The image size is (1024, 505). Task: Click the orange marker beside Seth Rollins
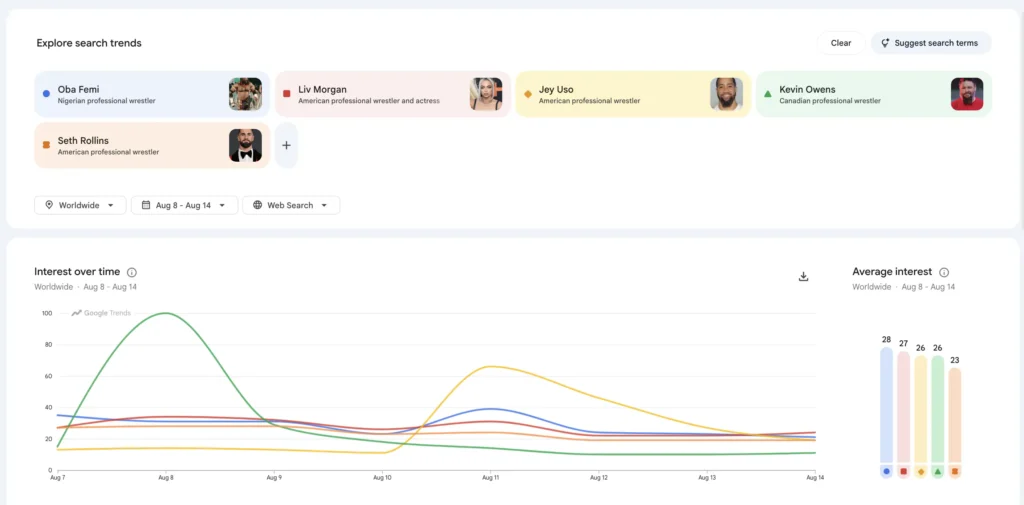pos(46,145)
